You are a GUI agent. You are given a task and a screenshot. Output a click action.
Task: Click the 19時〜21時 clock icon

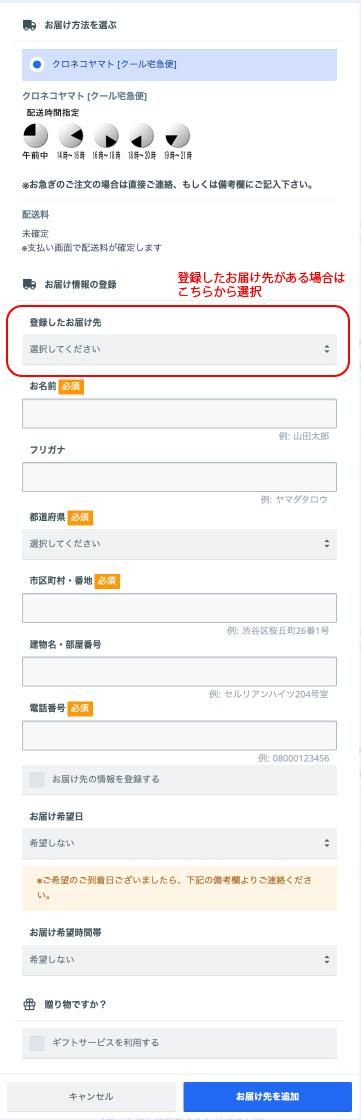[x=177, y=135]
